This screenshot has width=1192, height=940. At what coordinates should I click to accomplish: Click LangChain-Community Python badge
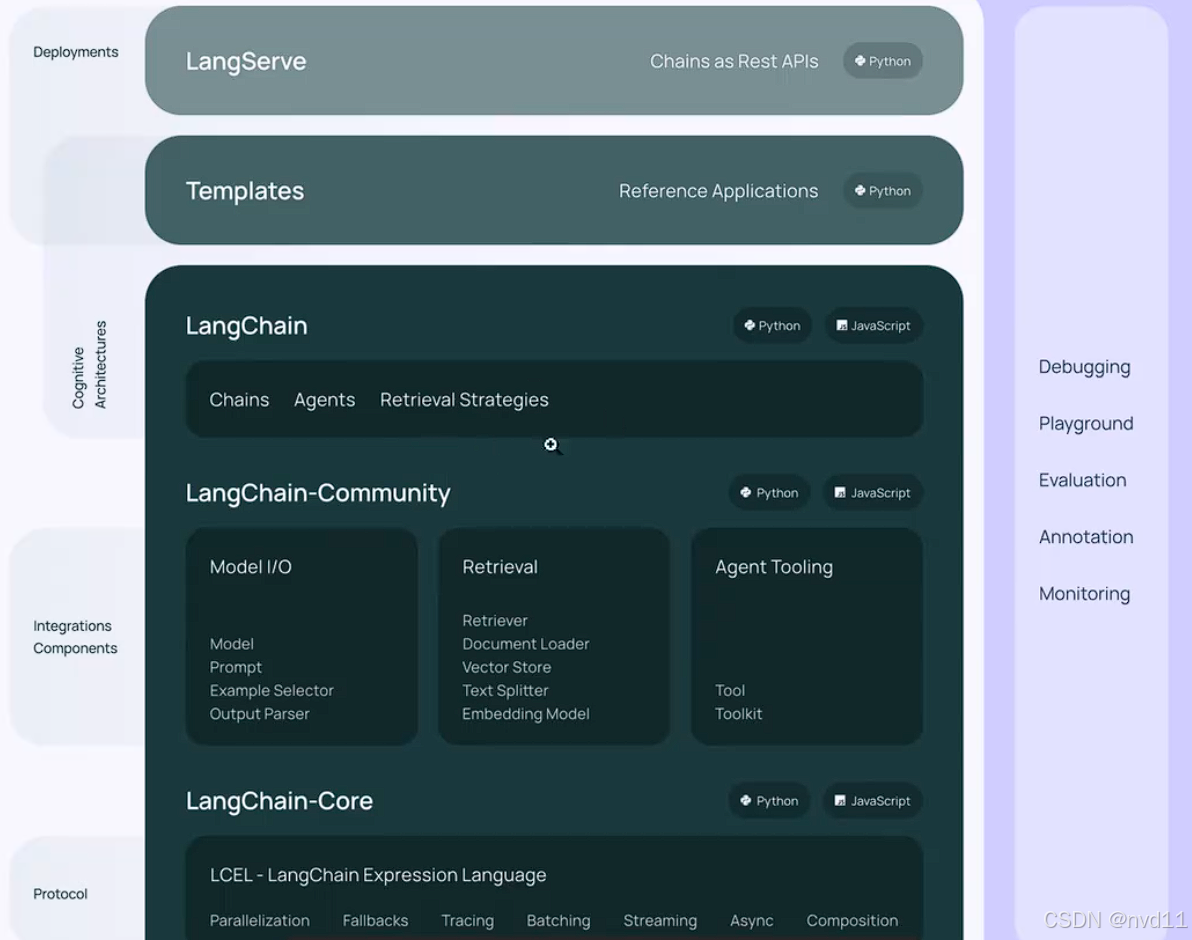(769, 492)
